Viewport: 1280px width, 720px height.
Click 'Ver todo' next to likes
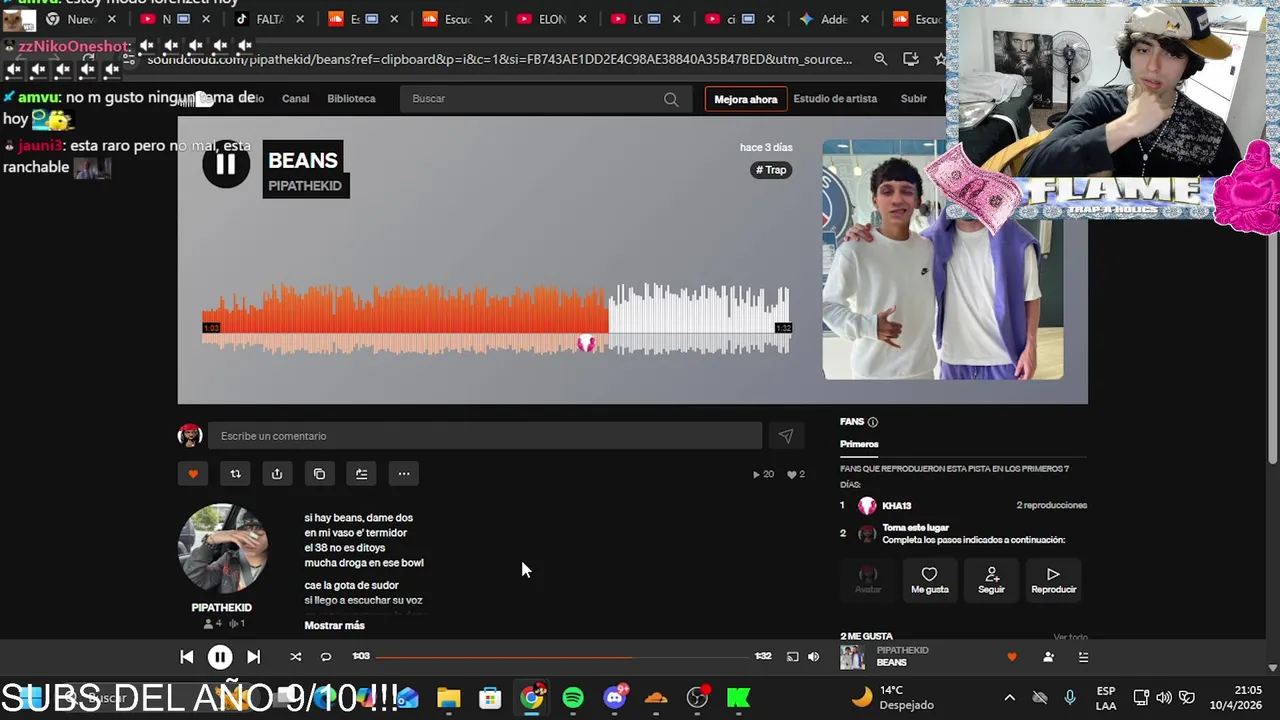1070,637
